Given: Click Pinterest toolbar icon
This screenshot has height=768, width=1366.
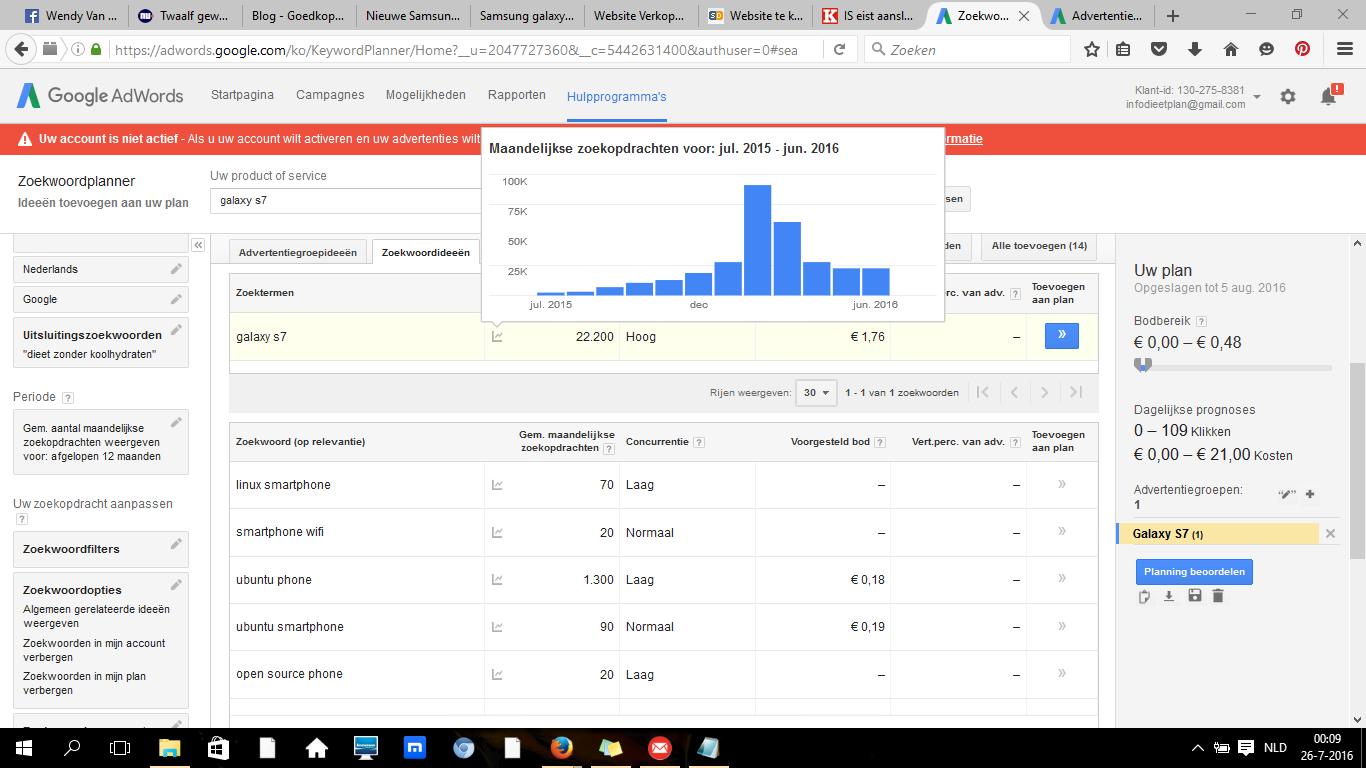Looking at the screenshot, I should tap(1303, 49).
